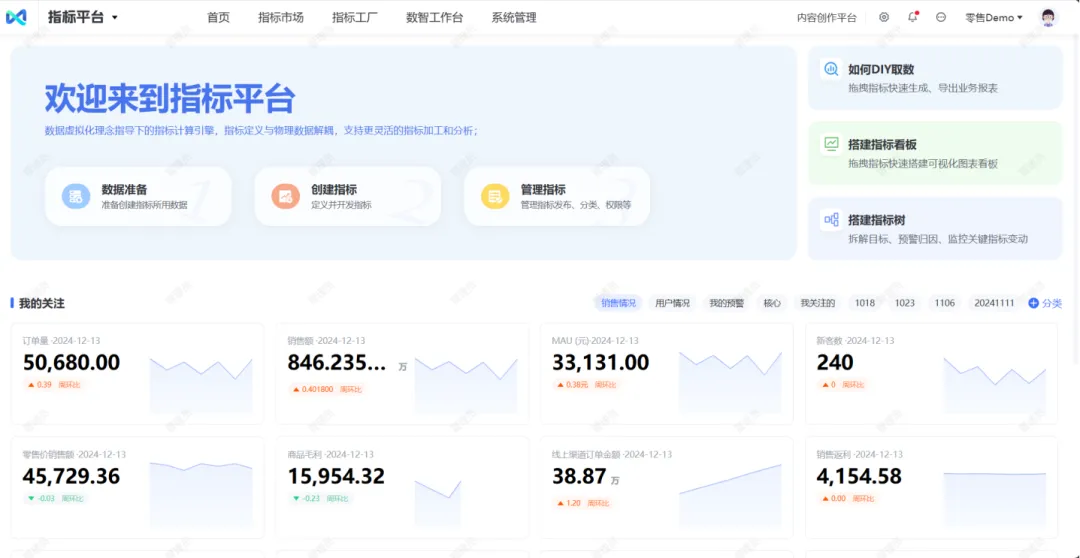1080x558 pixels.
Task: Click the message bubble icon in the header
Action: (941, 17)
